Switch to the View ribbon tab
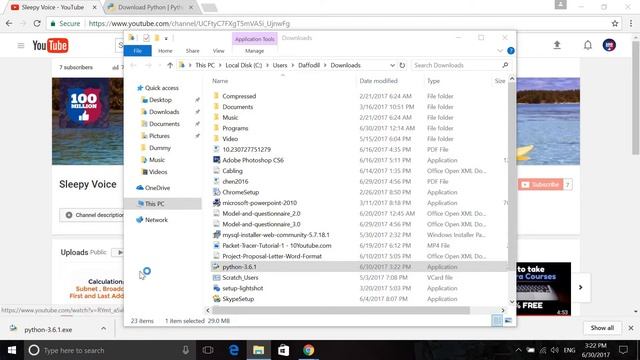The image size is (640, 360). coord(218,51)
